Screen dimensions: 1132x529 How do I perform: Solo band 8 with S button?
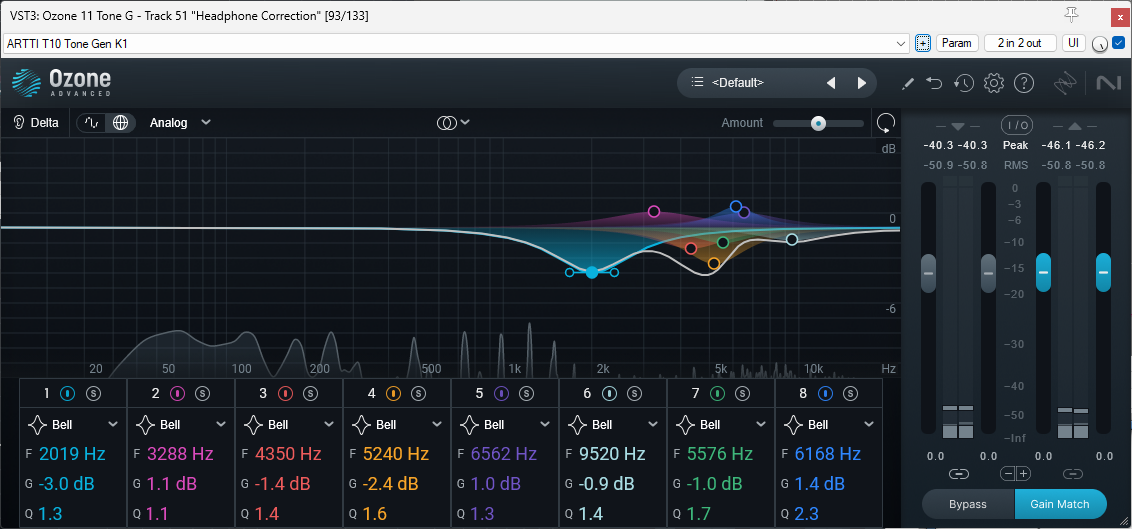coord(850,393)
